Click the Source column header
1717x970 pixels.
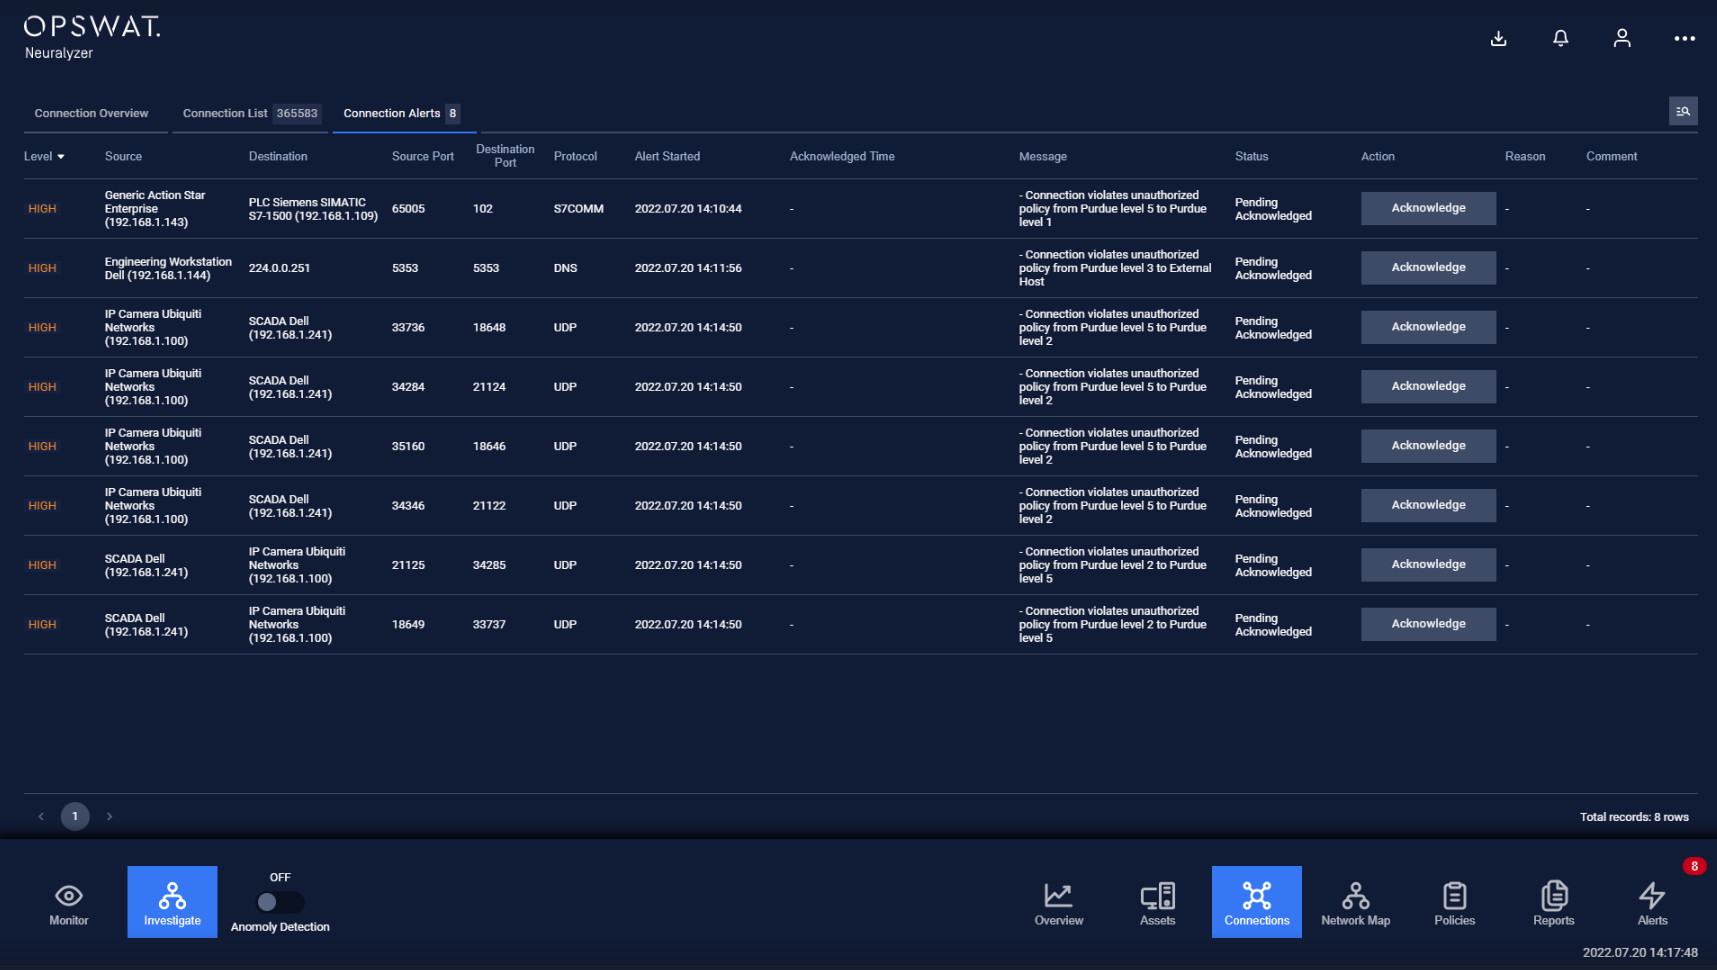click(x=123, y=157)
